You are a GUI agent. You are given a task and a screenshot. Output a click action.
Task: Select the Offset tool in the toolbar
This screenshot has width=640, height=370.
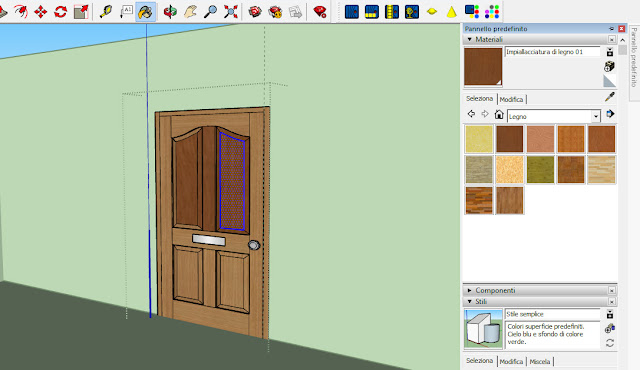pyautogui.click(x=20, y=12)
